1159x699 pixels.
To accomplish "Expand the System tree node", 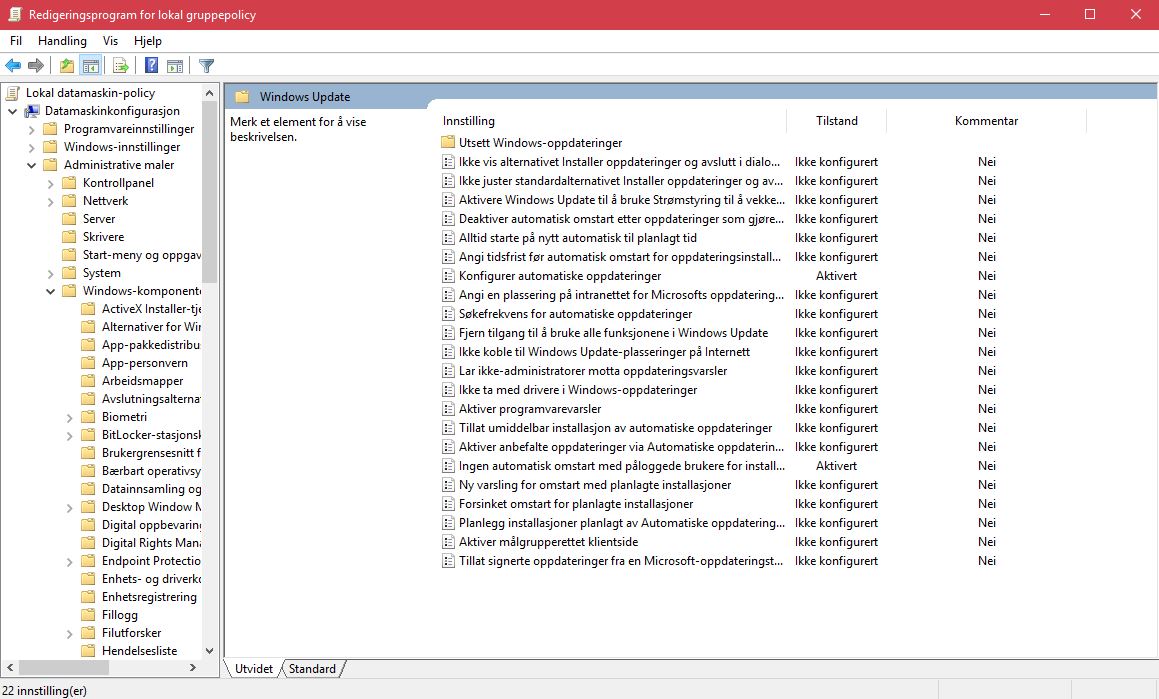I will click(x=50, y=273).
